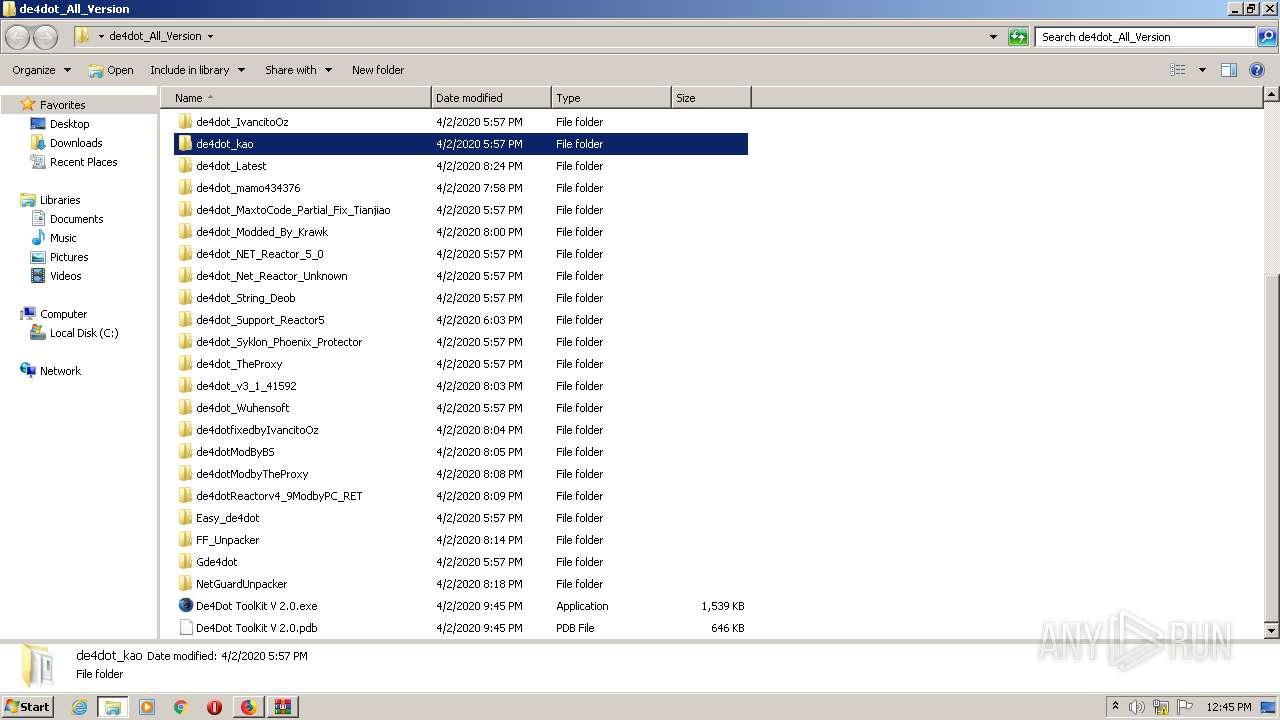This screenshot has width=1280, height=720.
Task: Select the de4dot_Syklon_Phoenix_Protector folder
Action: coord(461,342)
